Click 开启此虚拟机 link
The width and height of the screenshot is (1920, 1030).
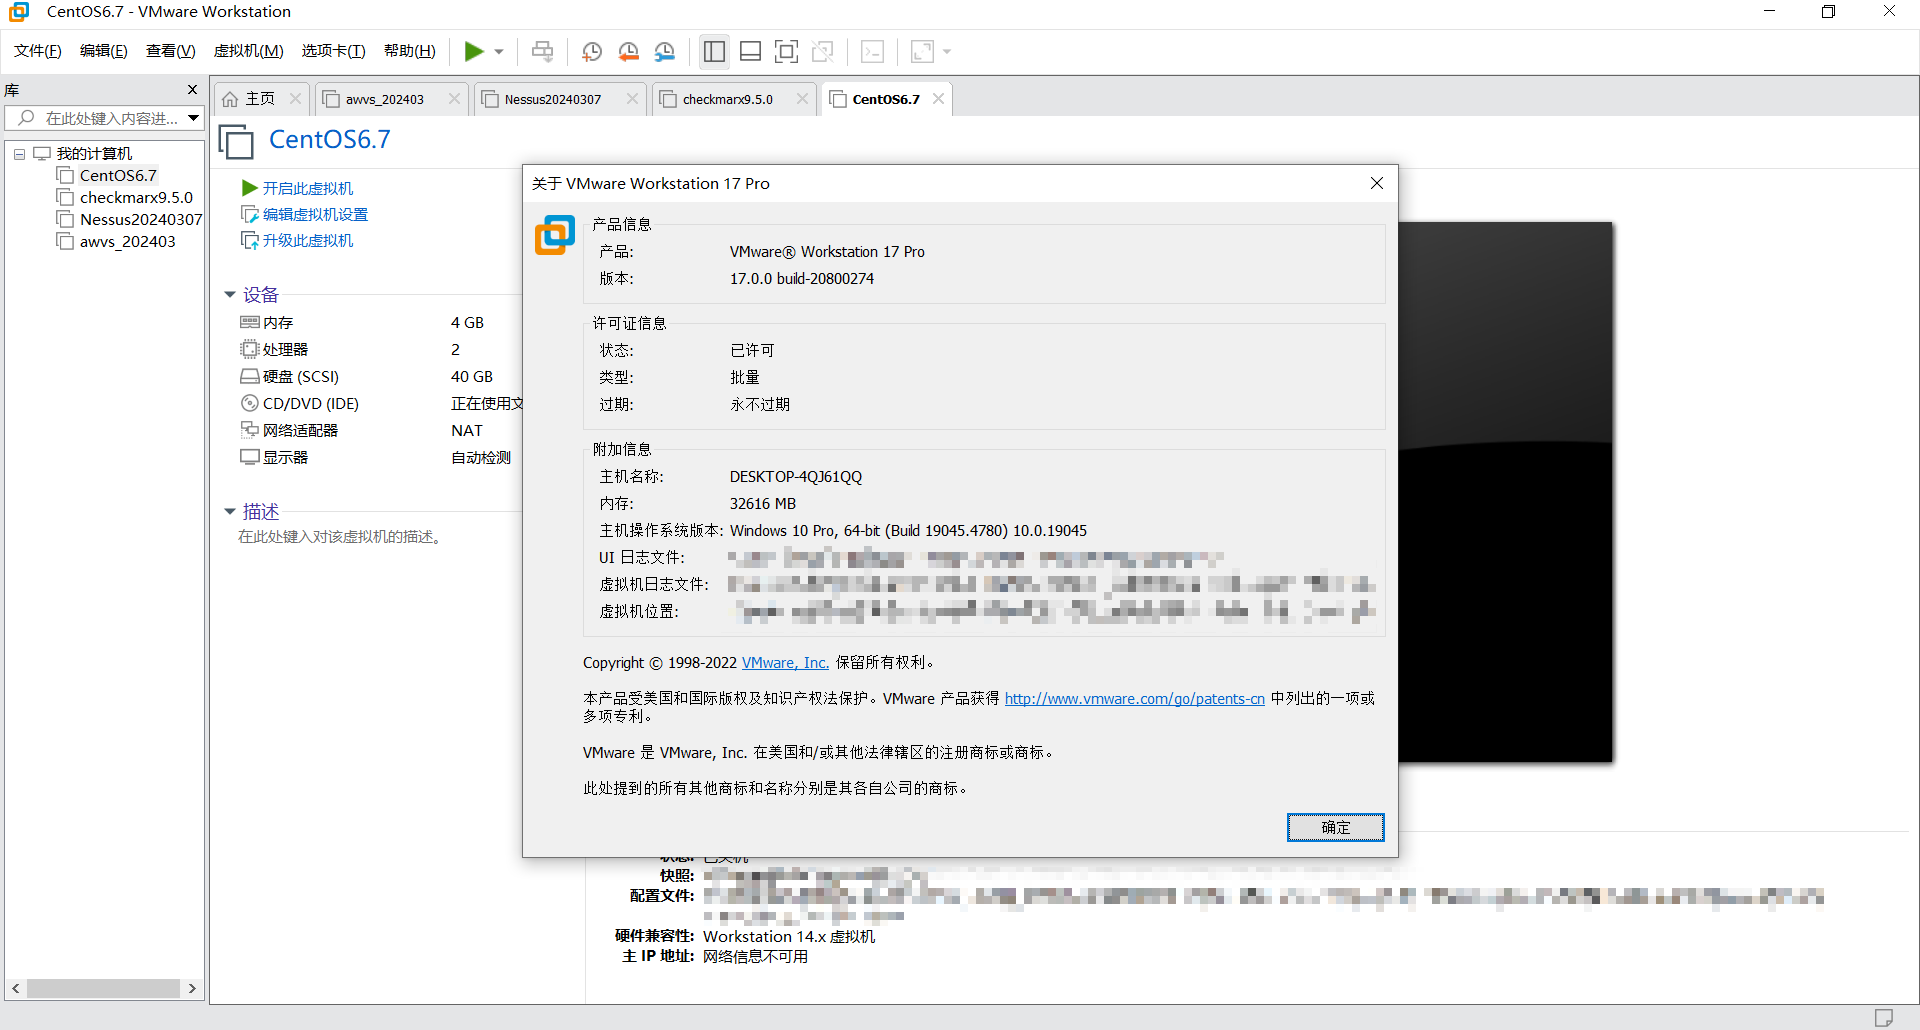307,188
